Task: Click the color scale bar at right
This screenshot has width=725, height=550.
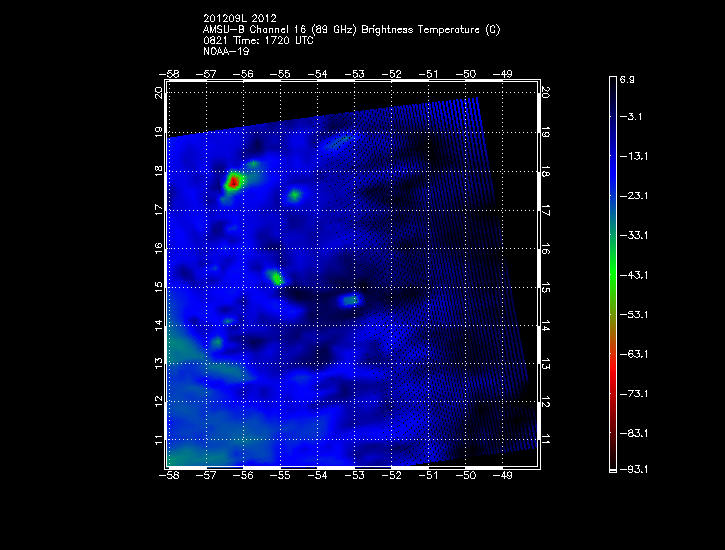Action: [613, 275]
